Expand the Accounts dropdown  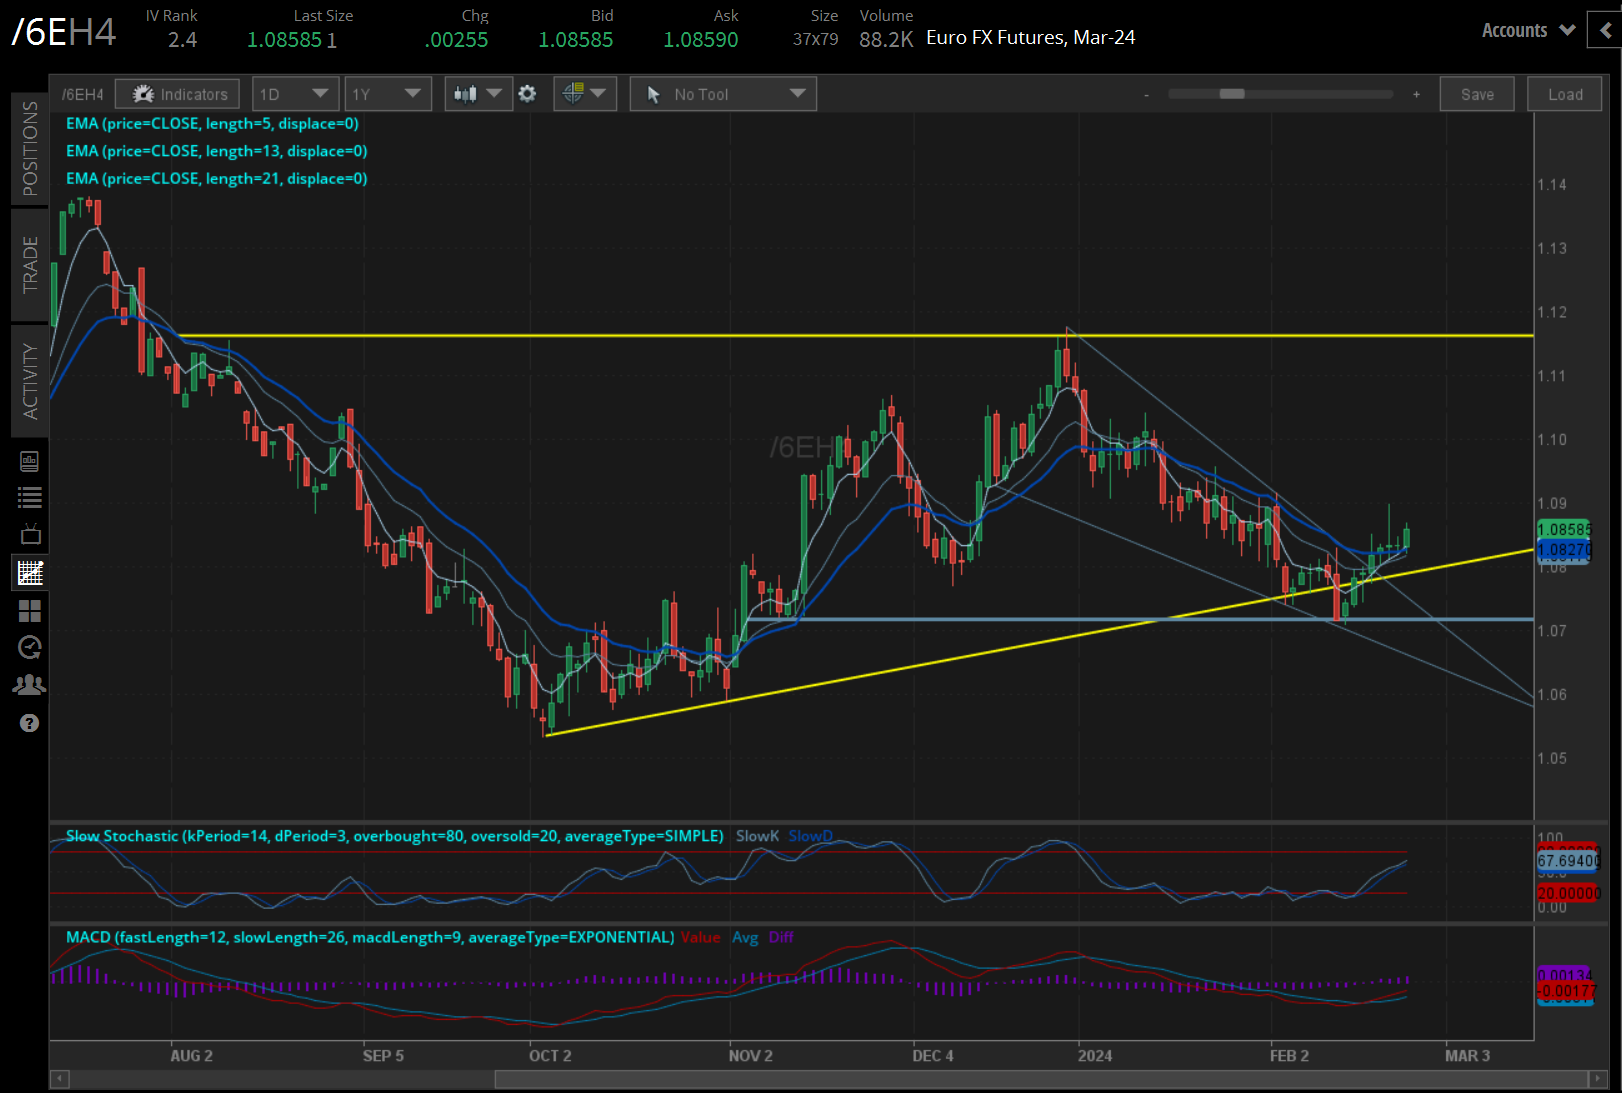tap(1527, 30)
